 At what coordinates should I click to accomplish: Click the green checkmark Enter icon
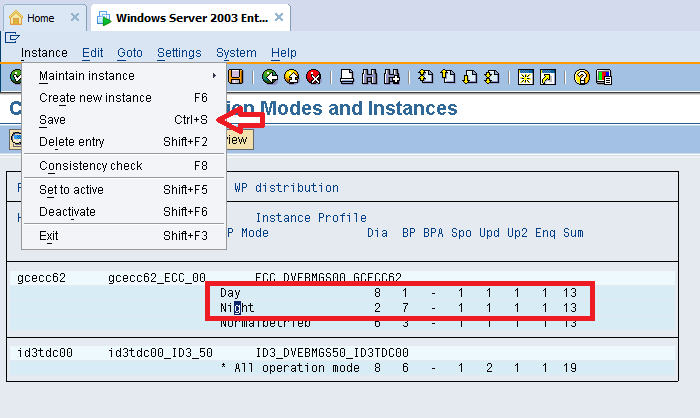click(16, 77)
